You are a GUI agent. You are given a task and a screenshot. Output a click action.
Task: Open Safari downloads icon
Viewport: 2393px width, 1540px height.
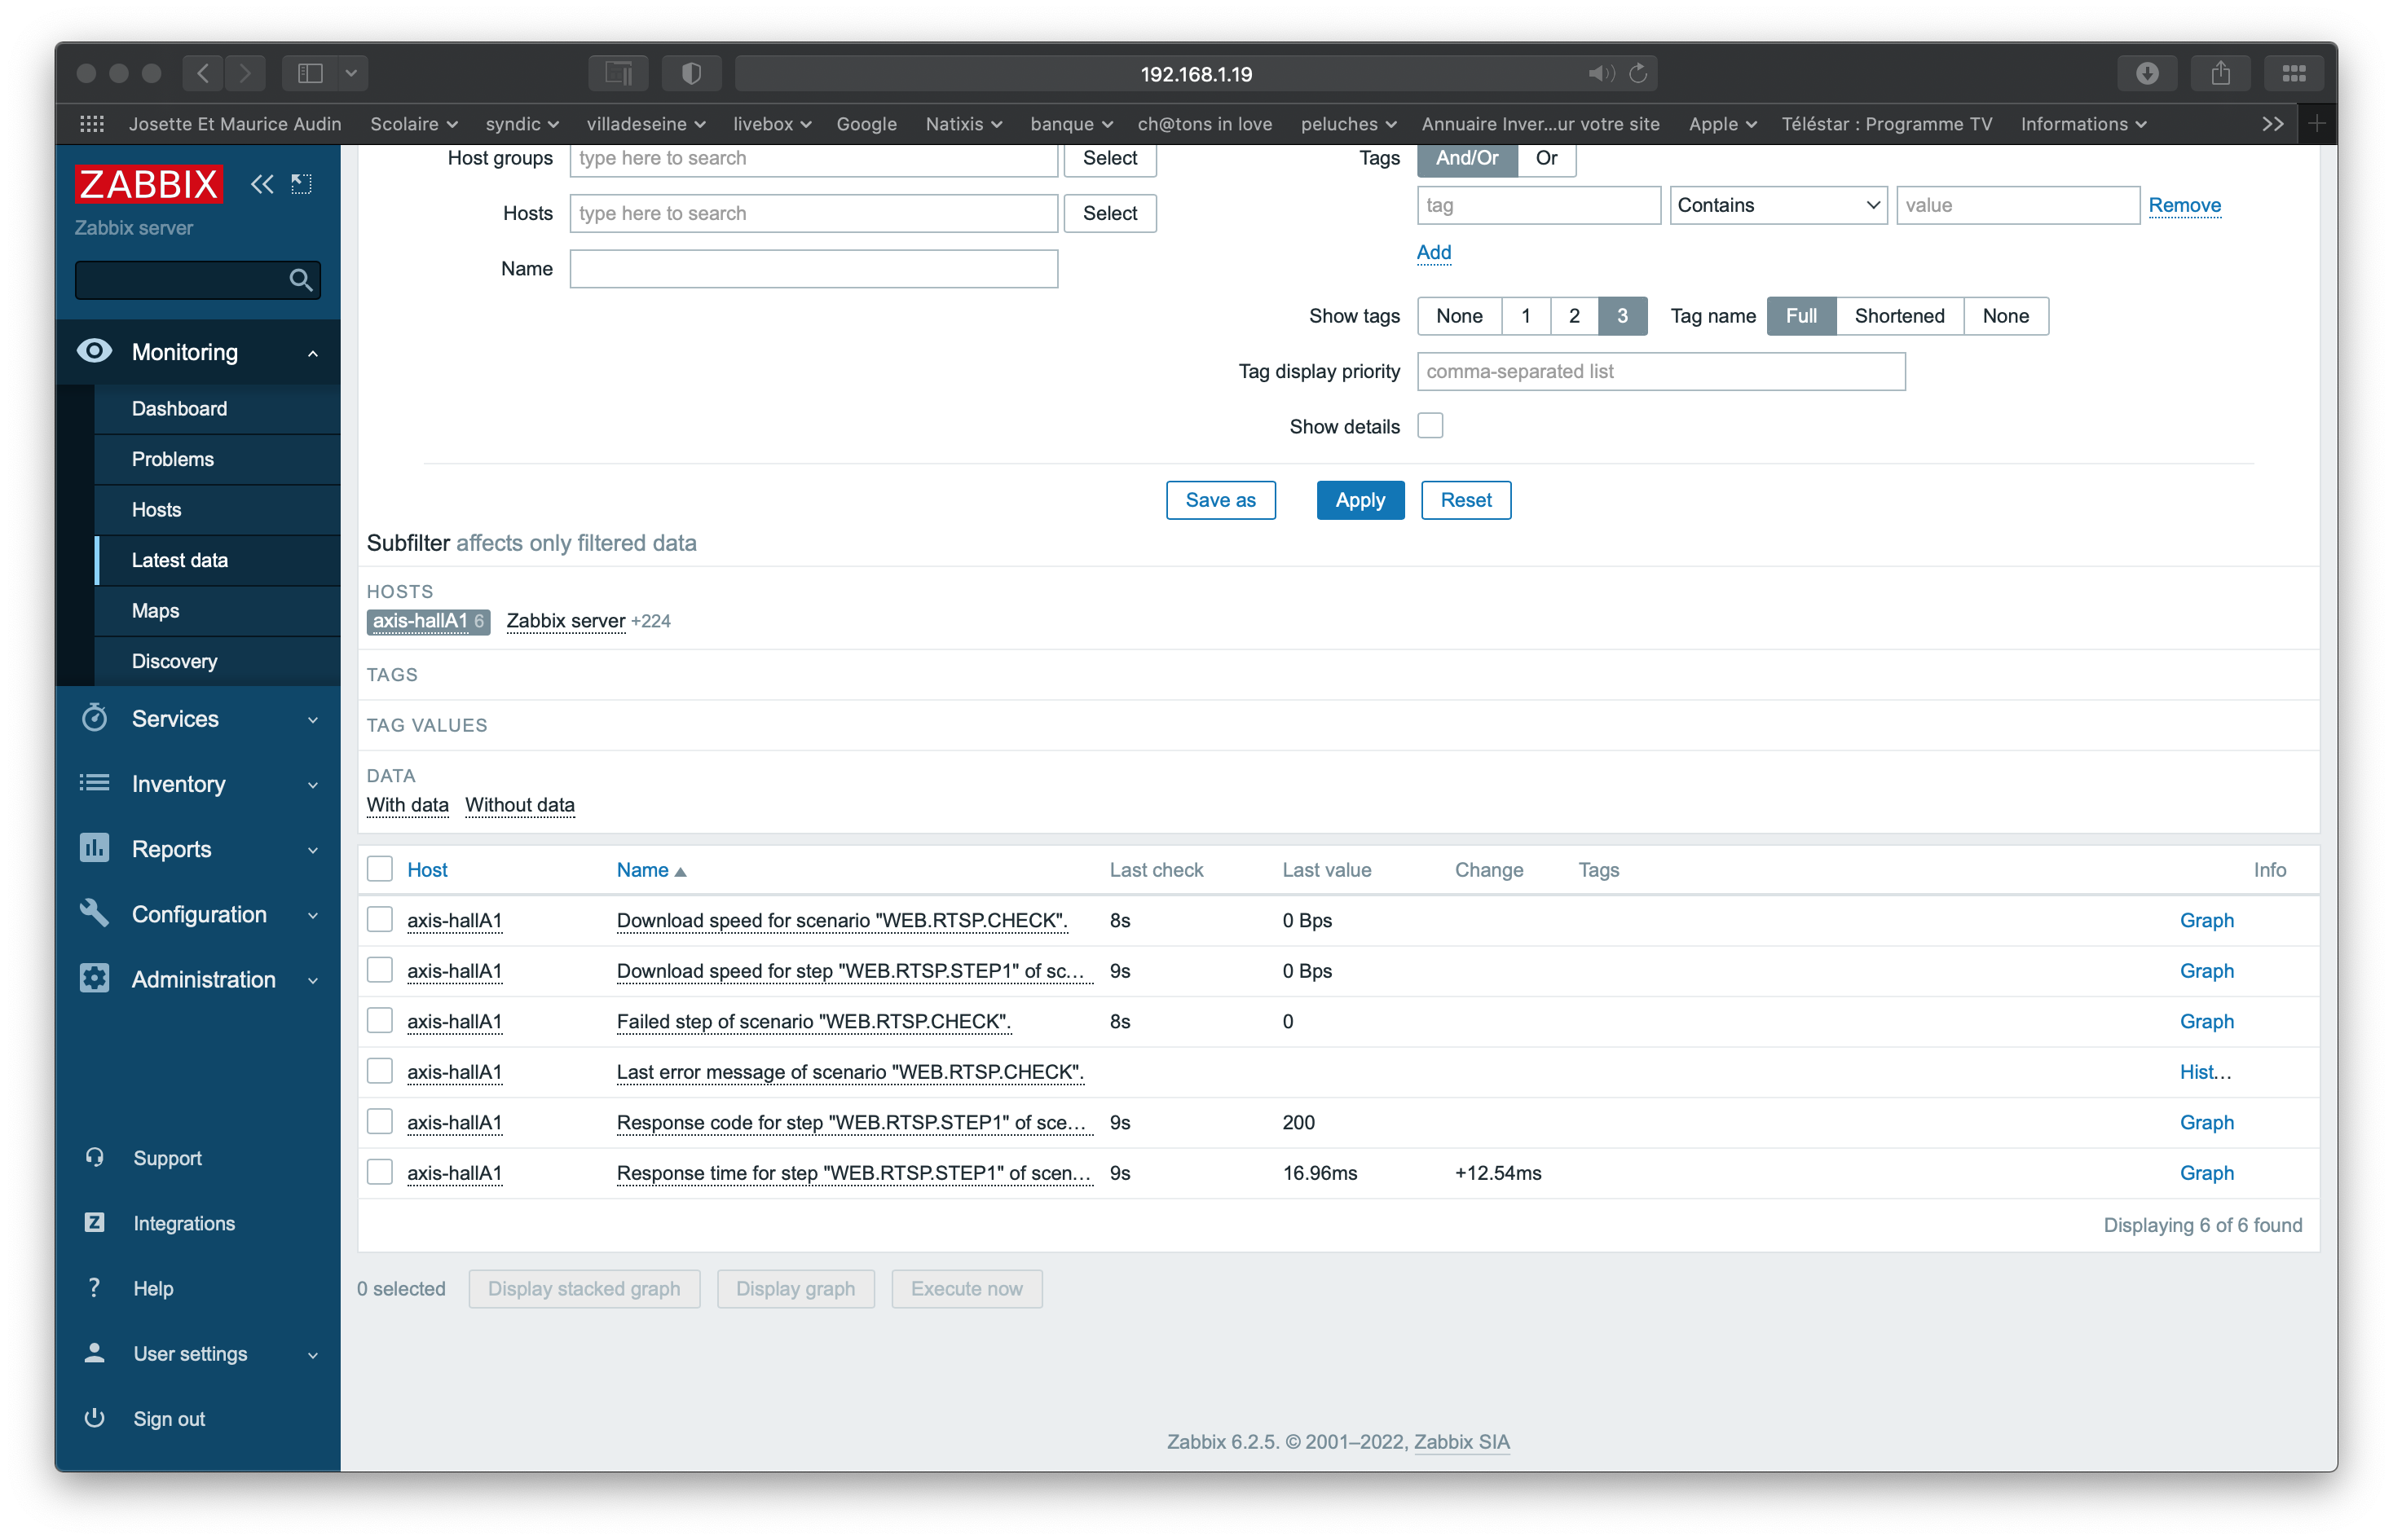tap(2147, 73)
